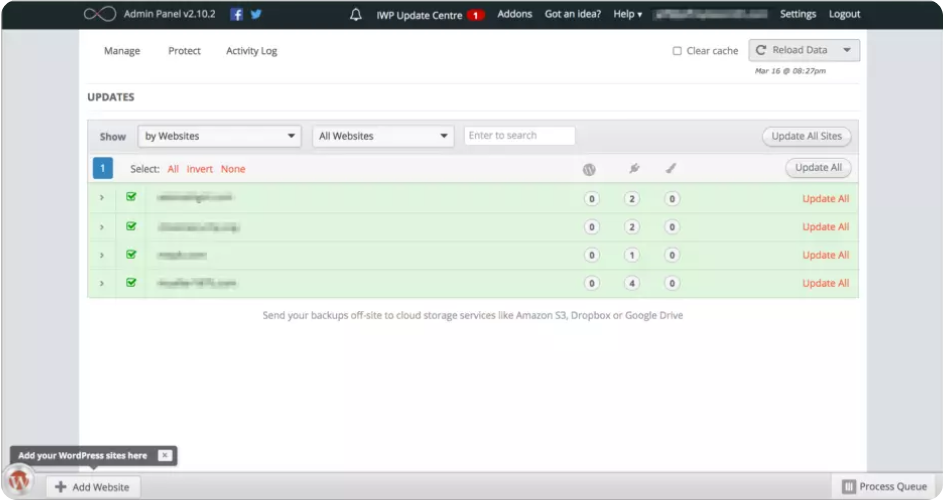Uncheck the fourth website row checkbox
Screen dimensions: 943x500
click(131, 283)
